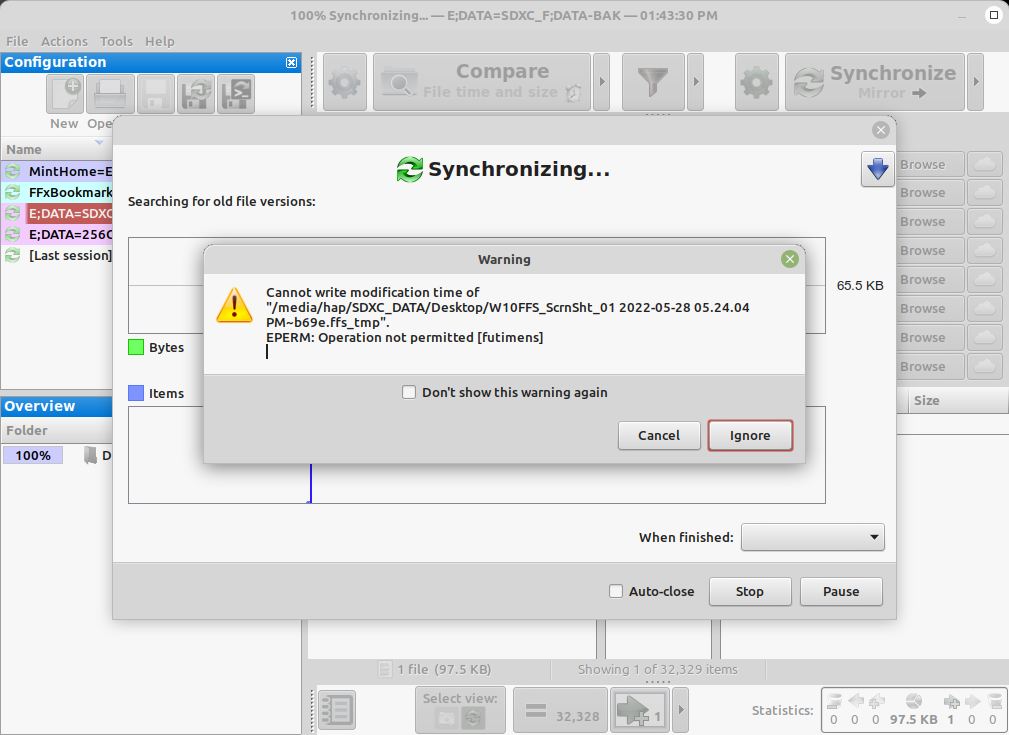This screenshot has height=735, width=1009.
Task: Click the topmost Browse button
Action: (x=930, y=164)
